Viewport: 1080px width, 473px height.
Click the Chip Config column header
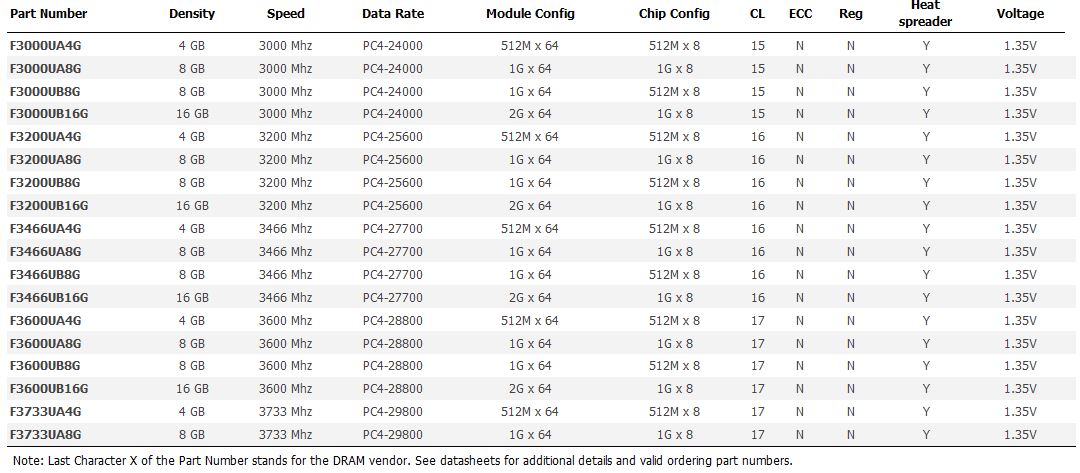(x=674, y=14)
